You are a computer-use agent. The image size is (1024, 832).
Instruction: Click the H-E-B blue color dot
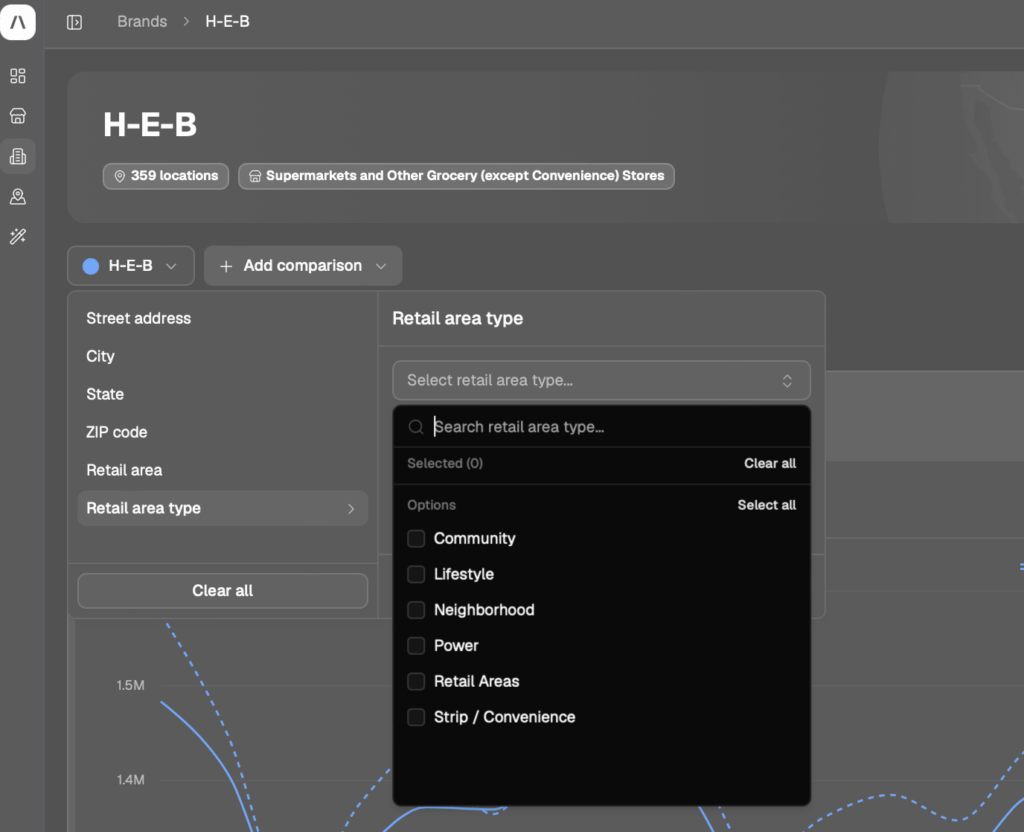point(91,266)
